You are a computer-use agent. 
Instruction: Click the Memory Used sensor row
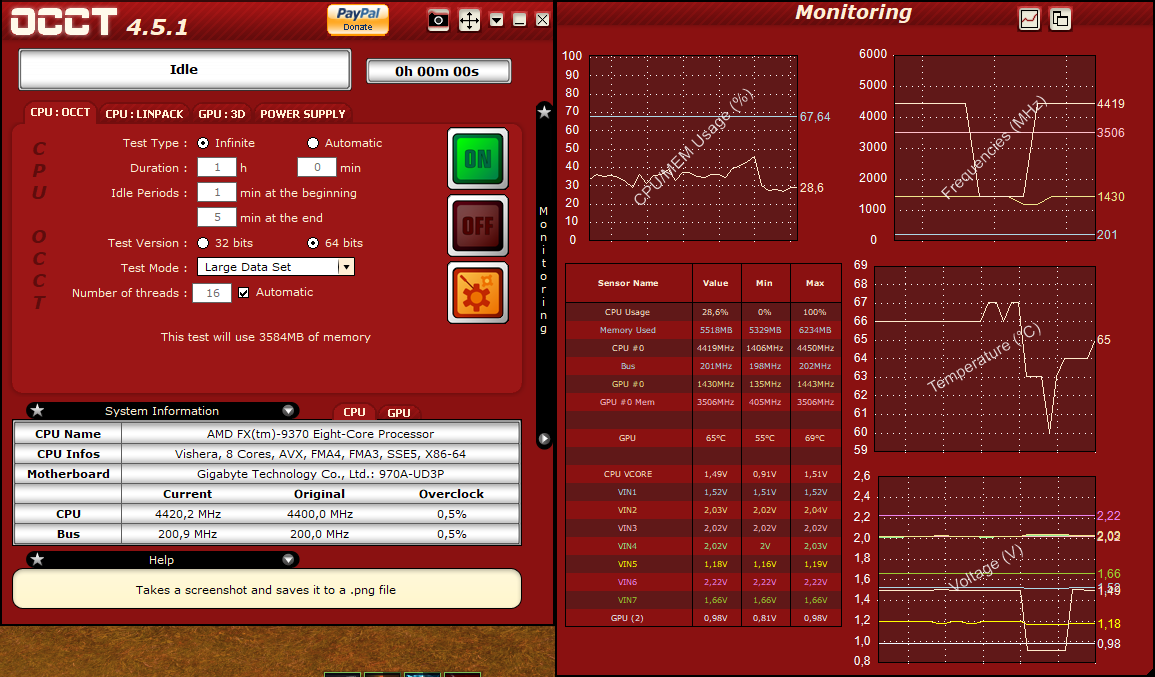click(x=703, y=330)
